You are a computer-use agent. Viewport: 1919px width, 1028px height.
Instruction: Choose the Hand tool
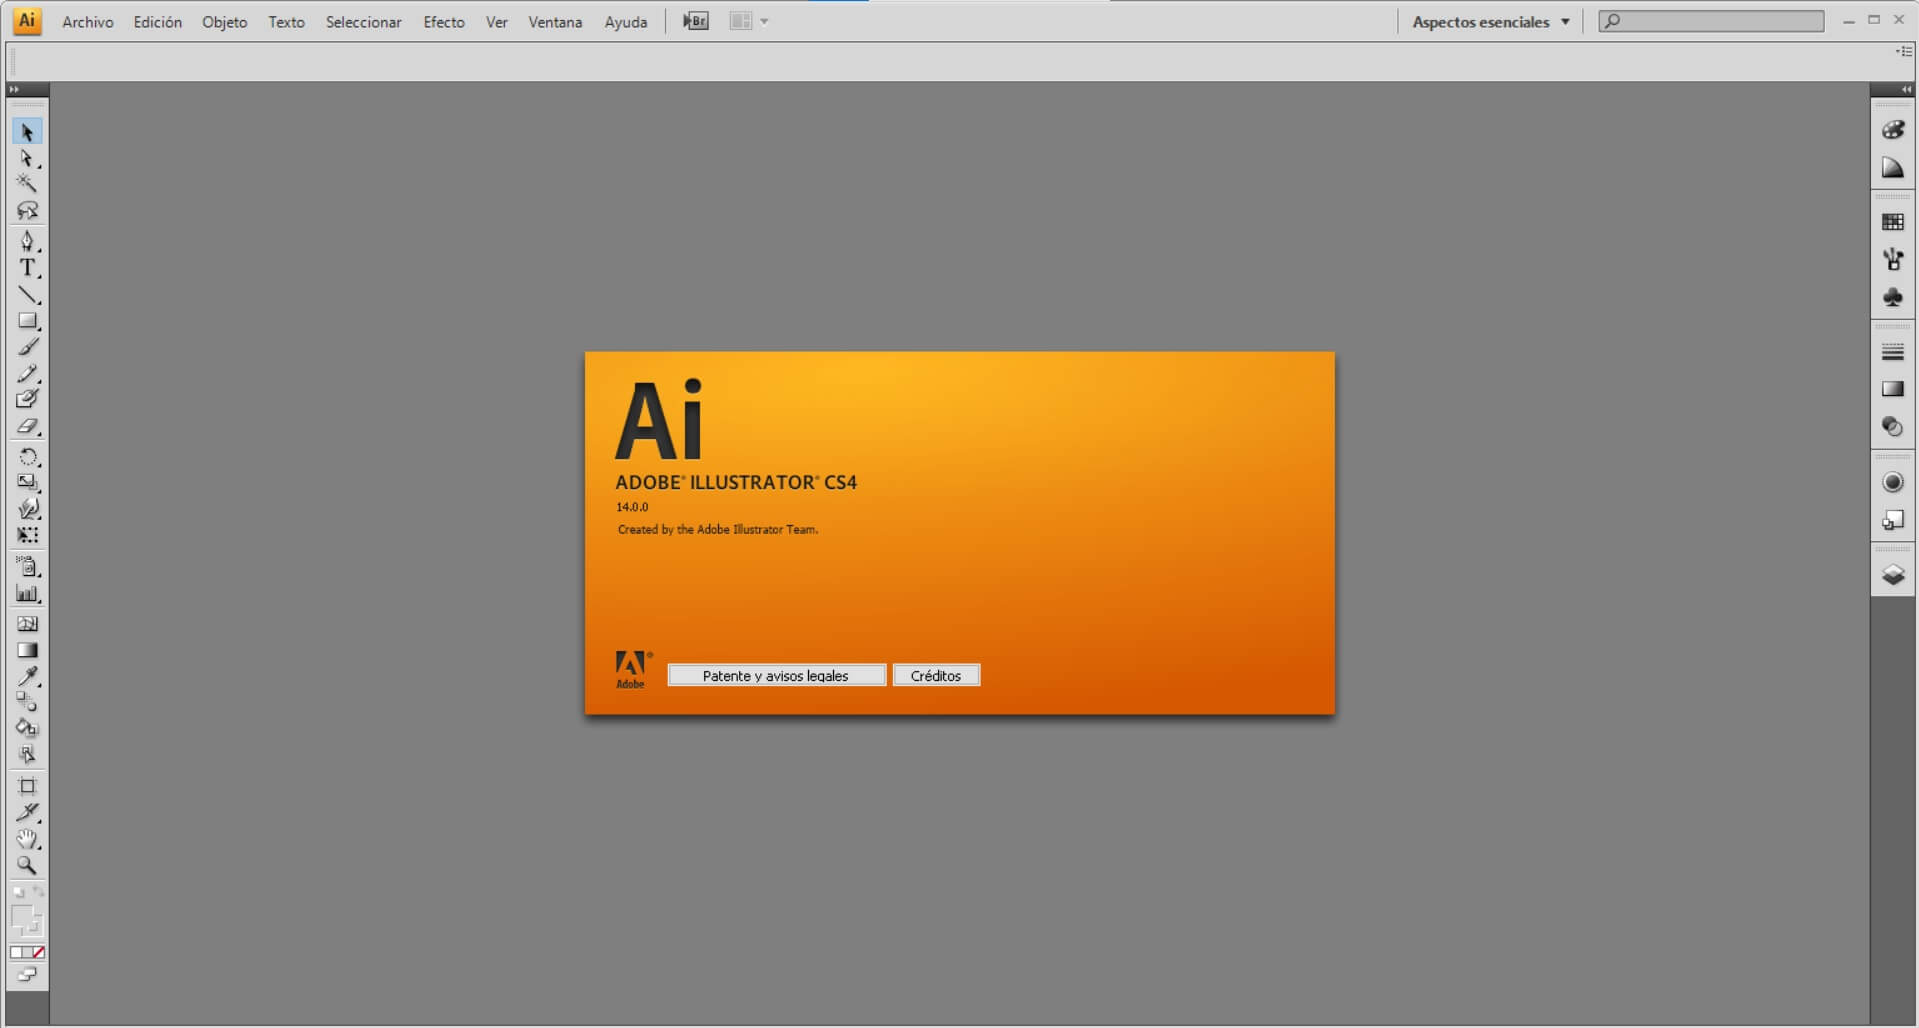(x=27, y=839)
